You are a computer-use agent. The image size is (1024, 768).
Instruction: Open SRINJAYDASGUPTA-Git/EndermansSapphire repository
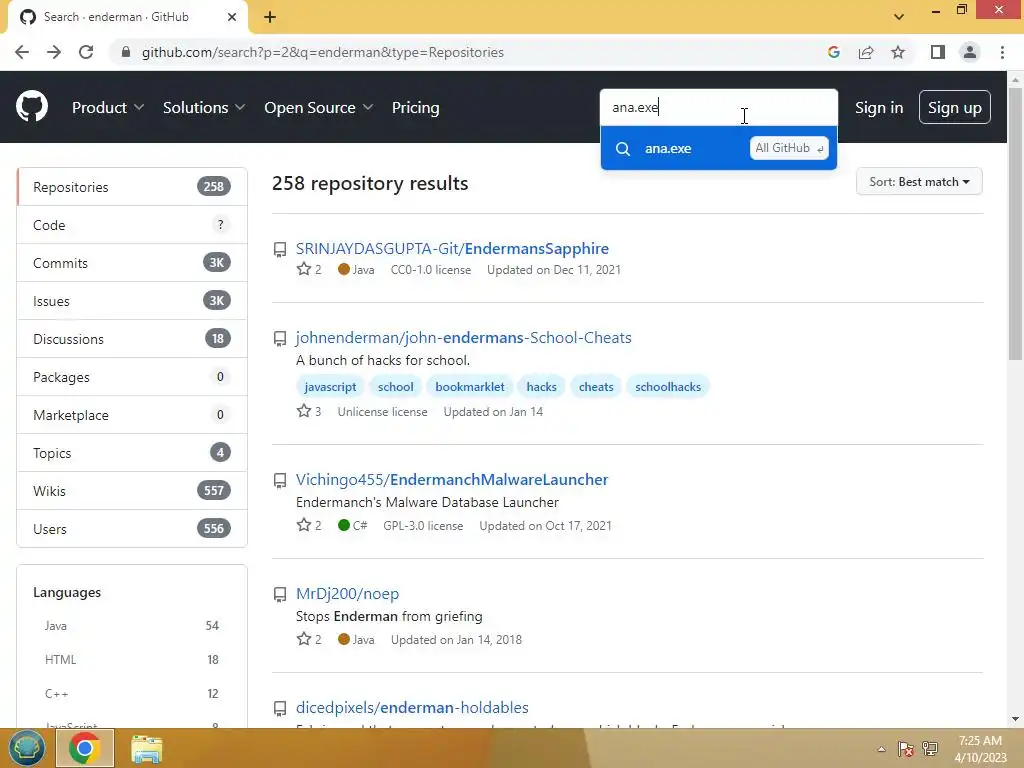click(452, 249)
